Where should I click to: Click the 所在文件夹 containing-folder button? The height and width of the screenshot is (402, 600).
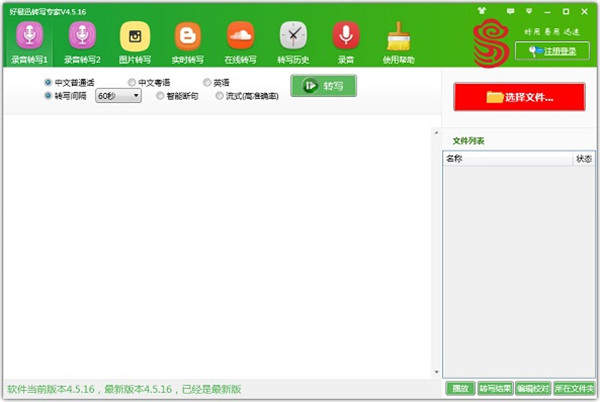click(x=574, y=389)
